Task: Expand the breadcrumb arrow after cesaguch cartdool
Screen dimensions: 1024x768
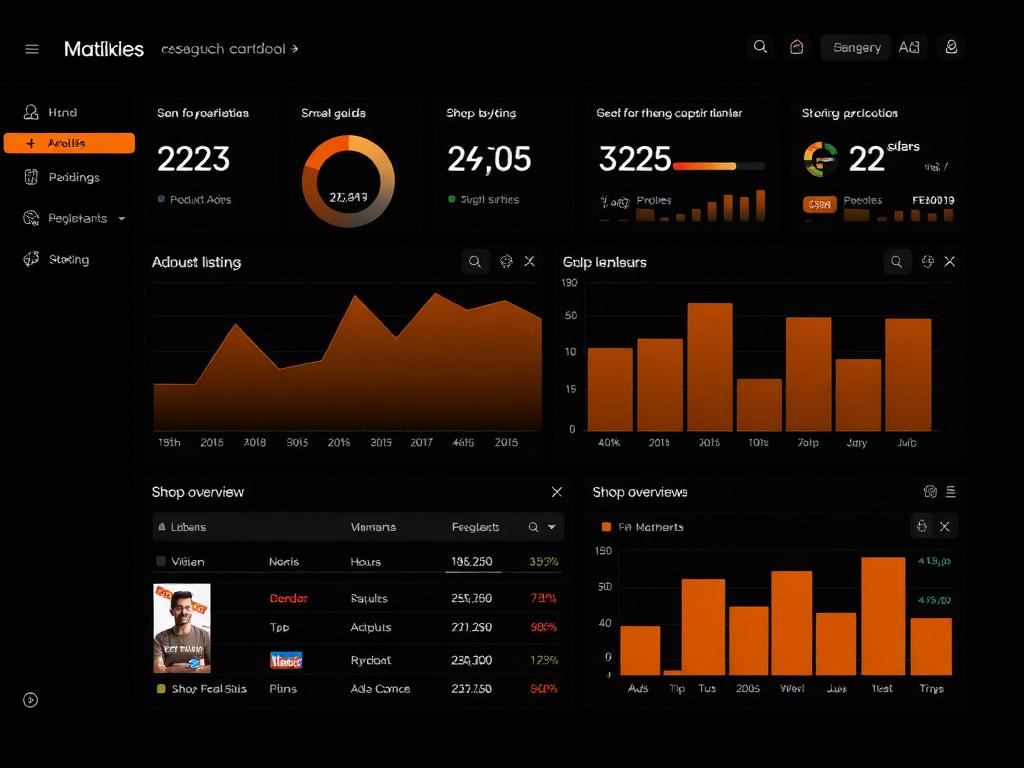Action: [x=295, y=48]
